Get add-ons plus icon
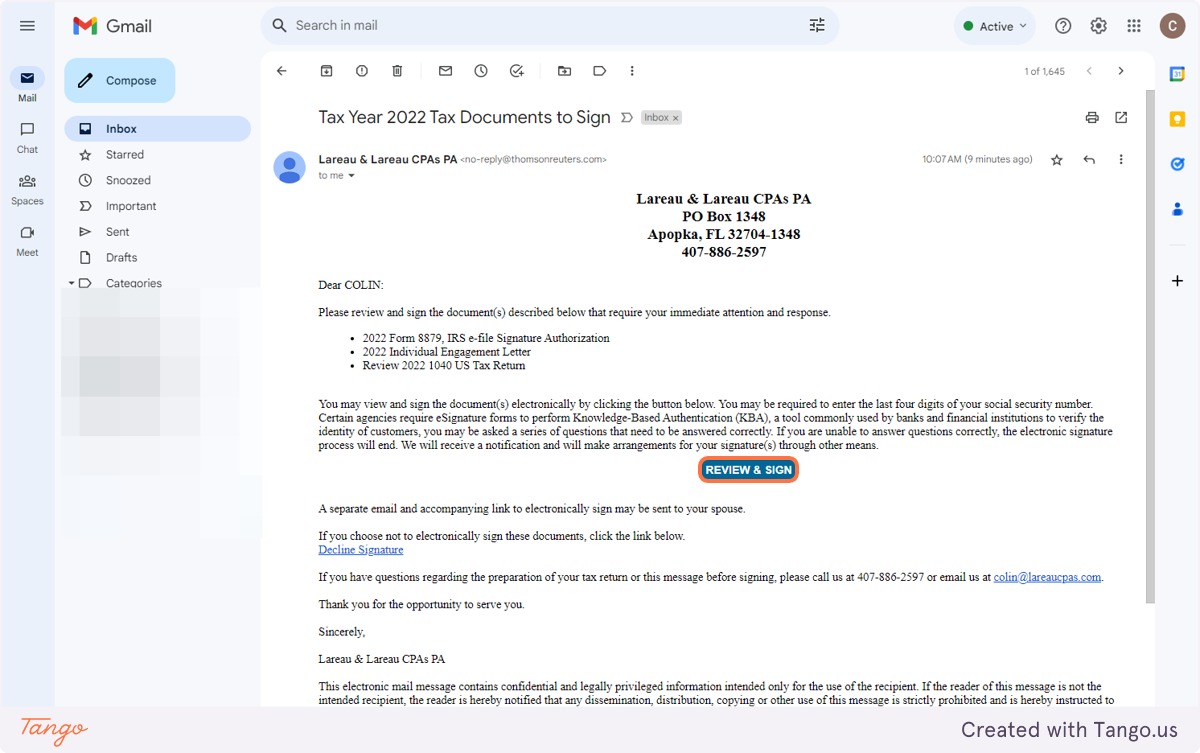 tap(1177, 281)
